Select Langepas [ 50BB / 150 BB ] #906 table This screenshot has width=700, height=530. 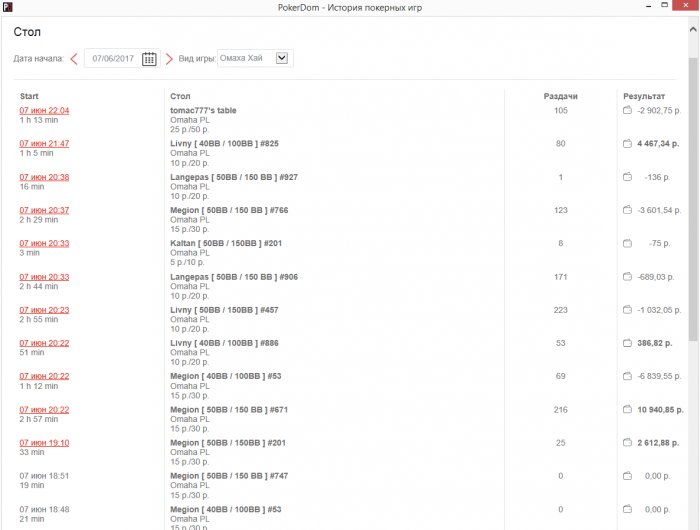click(x=234, y=277)
